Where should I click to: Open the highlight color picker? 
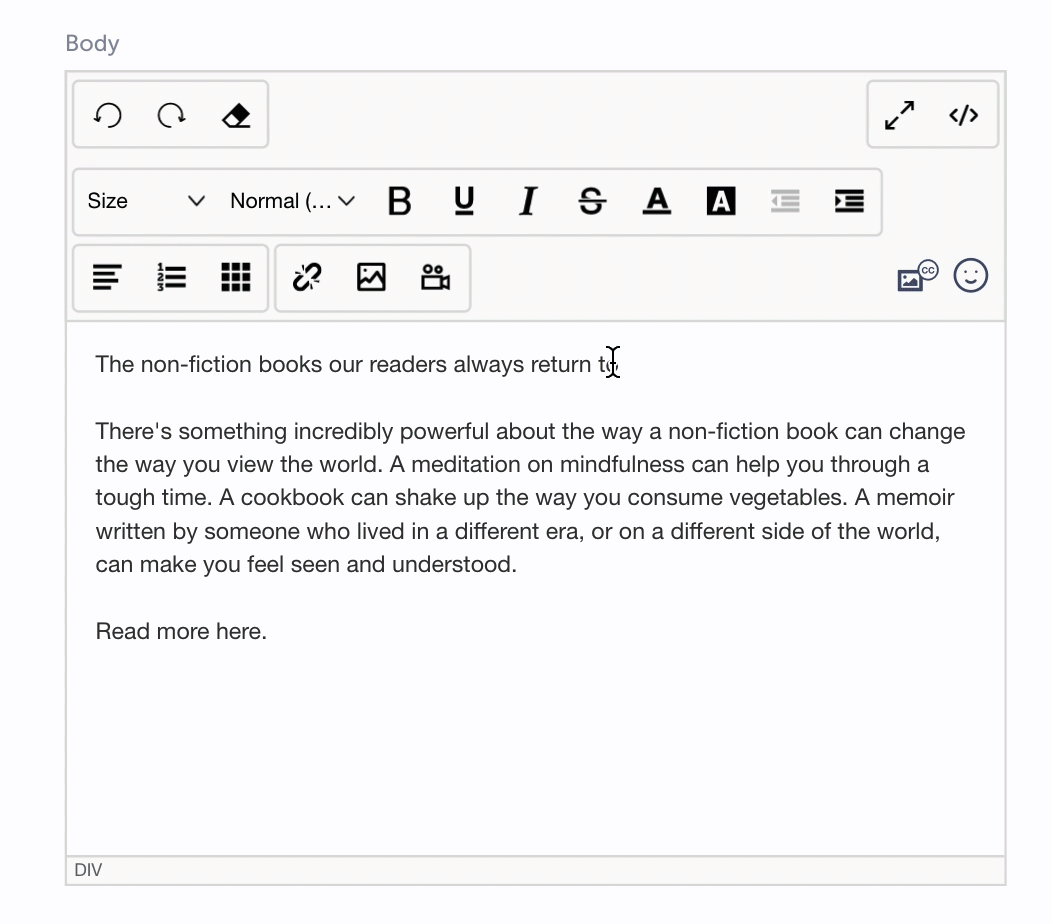coord(720,201)
